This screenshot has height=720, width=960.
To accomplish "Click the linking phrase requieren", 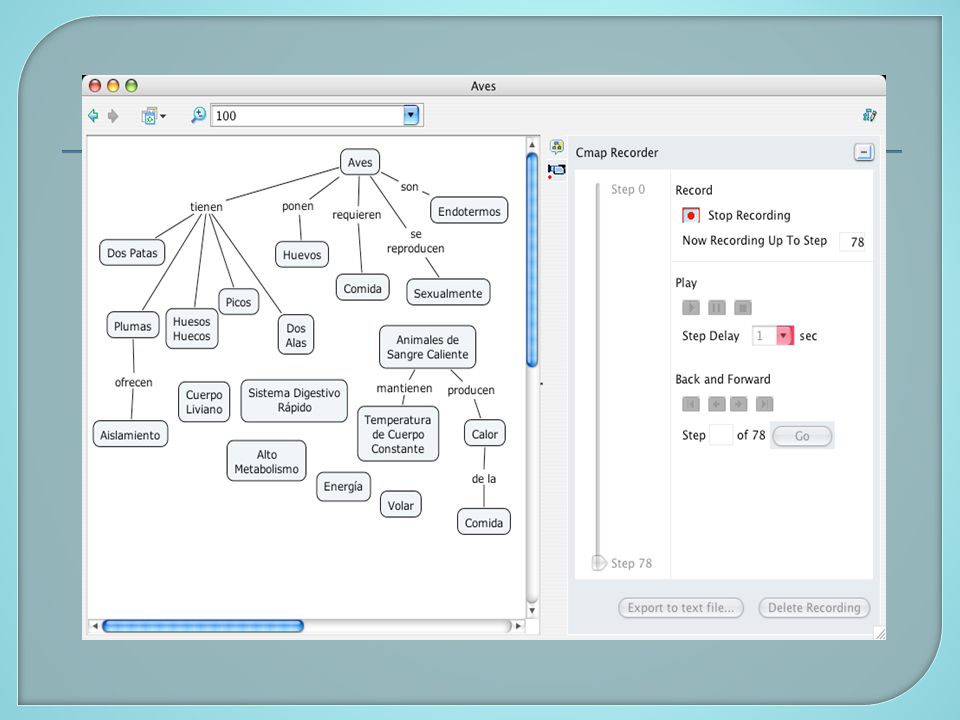I will click(356, 215).
